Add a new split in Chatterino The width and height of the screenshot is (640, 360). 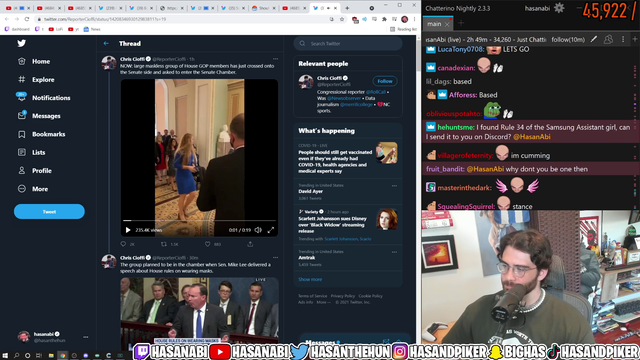tap(635, 39)
